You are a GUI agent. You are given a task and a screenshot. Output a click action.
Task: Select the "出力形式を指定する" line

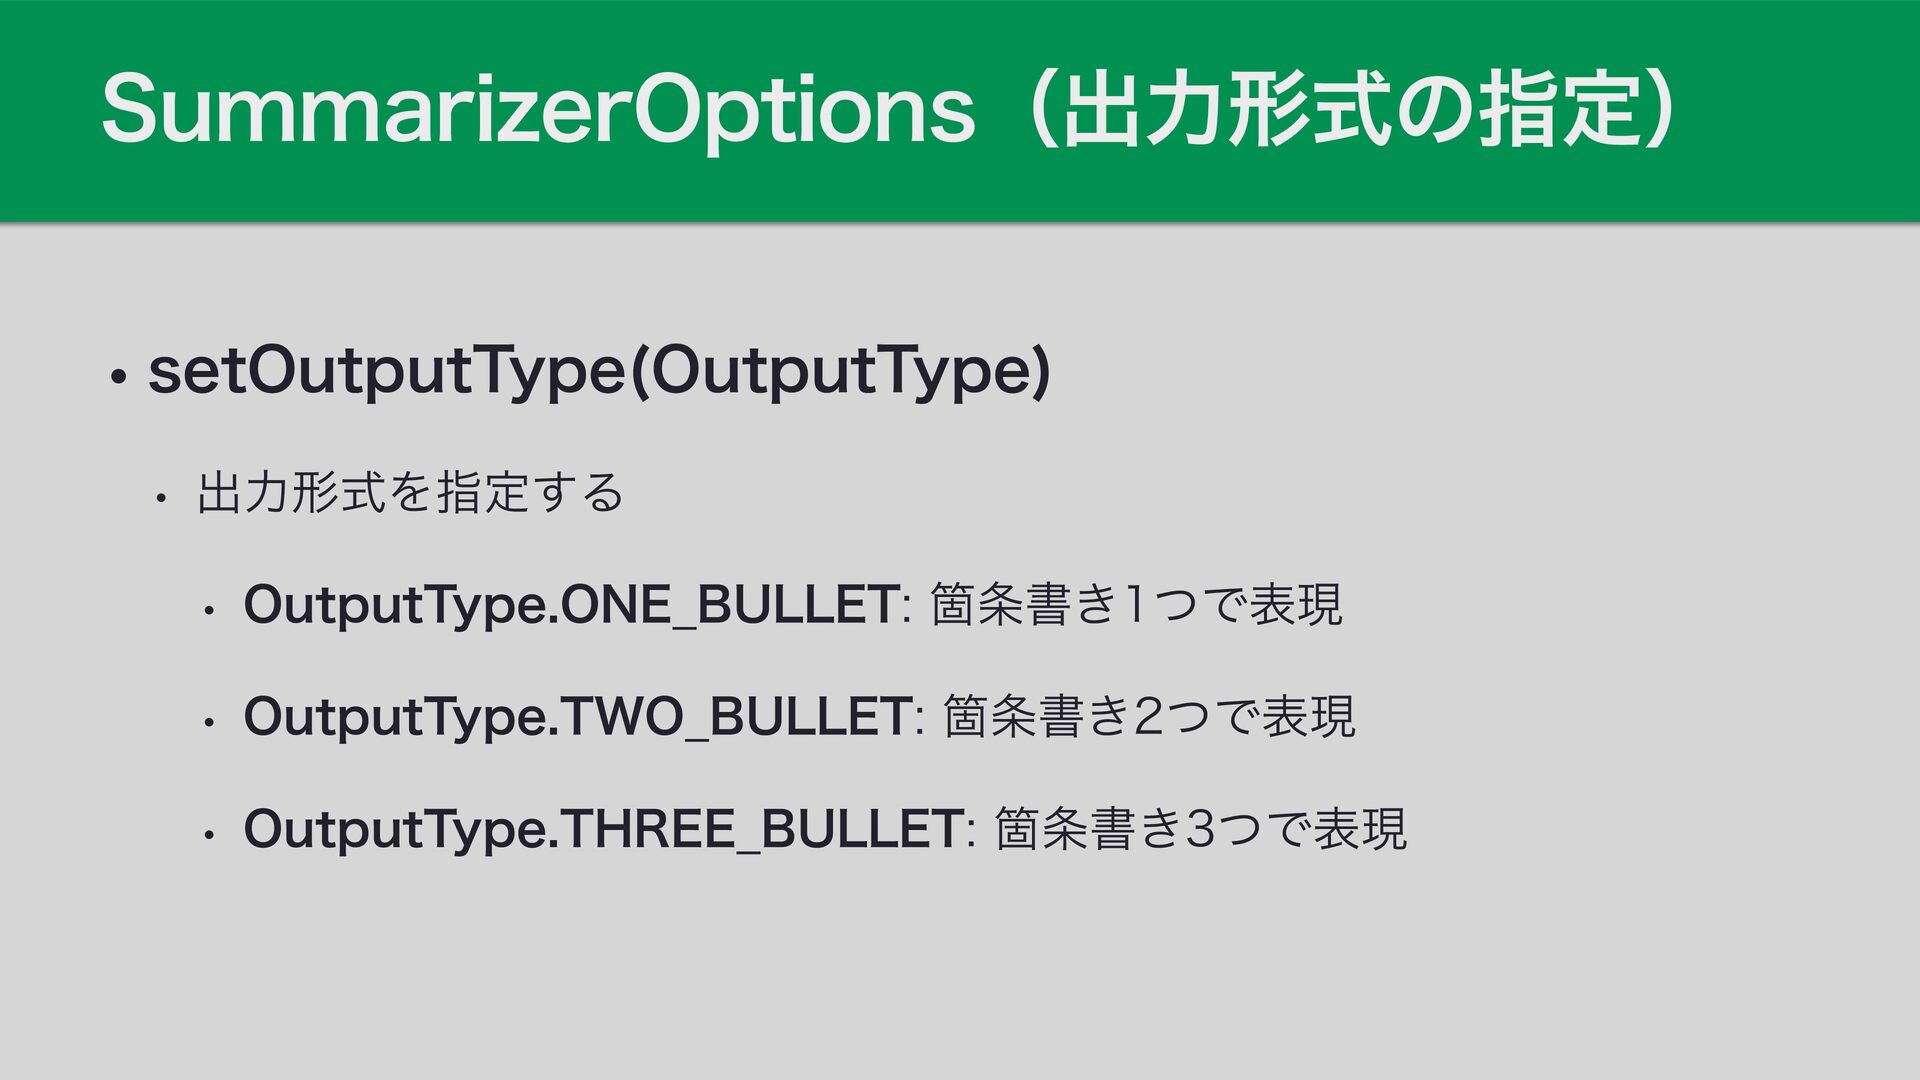(x=410, y=493)
